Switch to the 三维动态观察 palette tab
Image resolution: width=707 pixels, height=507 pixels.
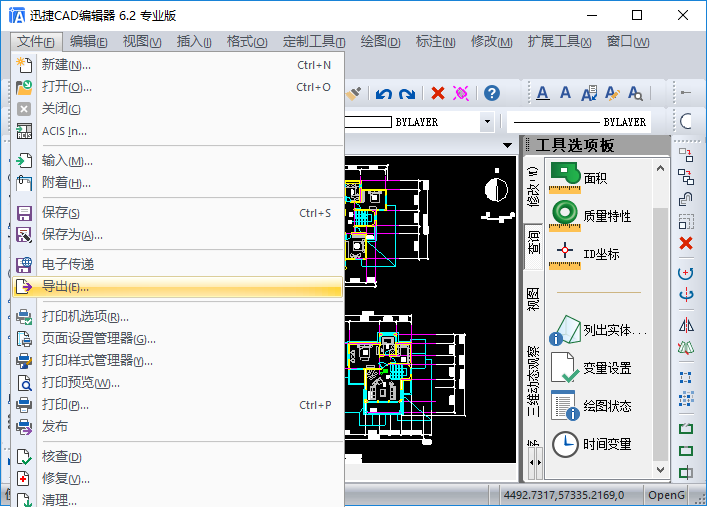click(x=533, y=381)
